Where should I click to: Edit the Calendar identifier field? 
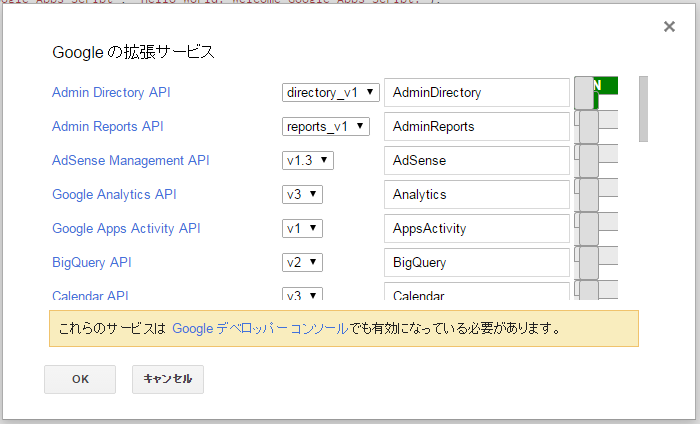click(477, 291)
